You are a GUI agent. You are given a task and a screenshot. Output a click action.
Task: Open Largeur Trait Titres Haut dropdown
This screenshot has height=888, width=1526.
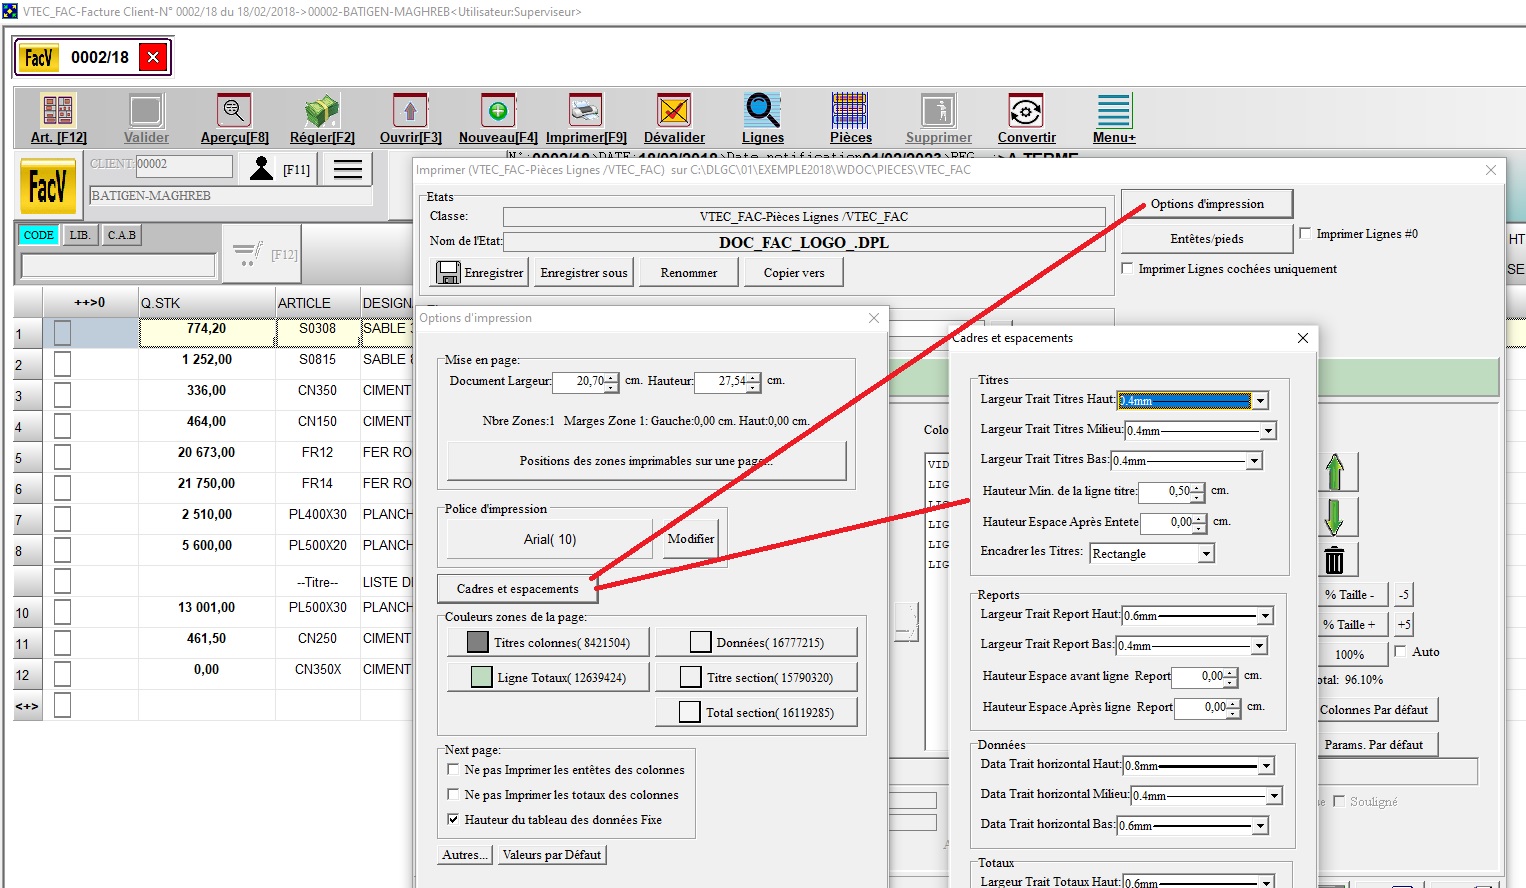tap(1260, 400)
